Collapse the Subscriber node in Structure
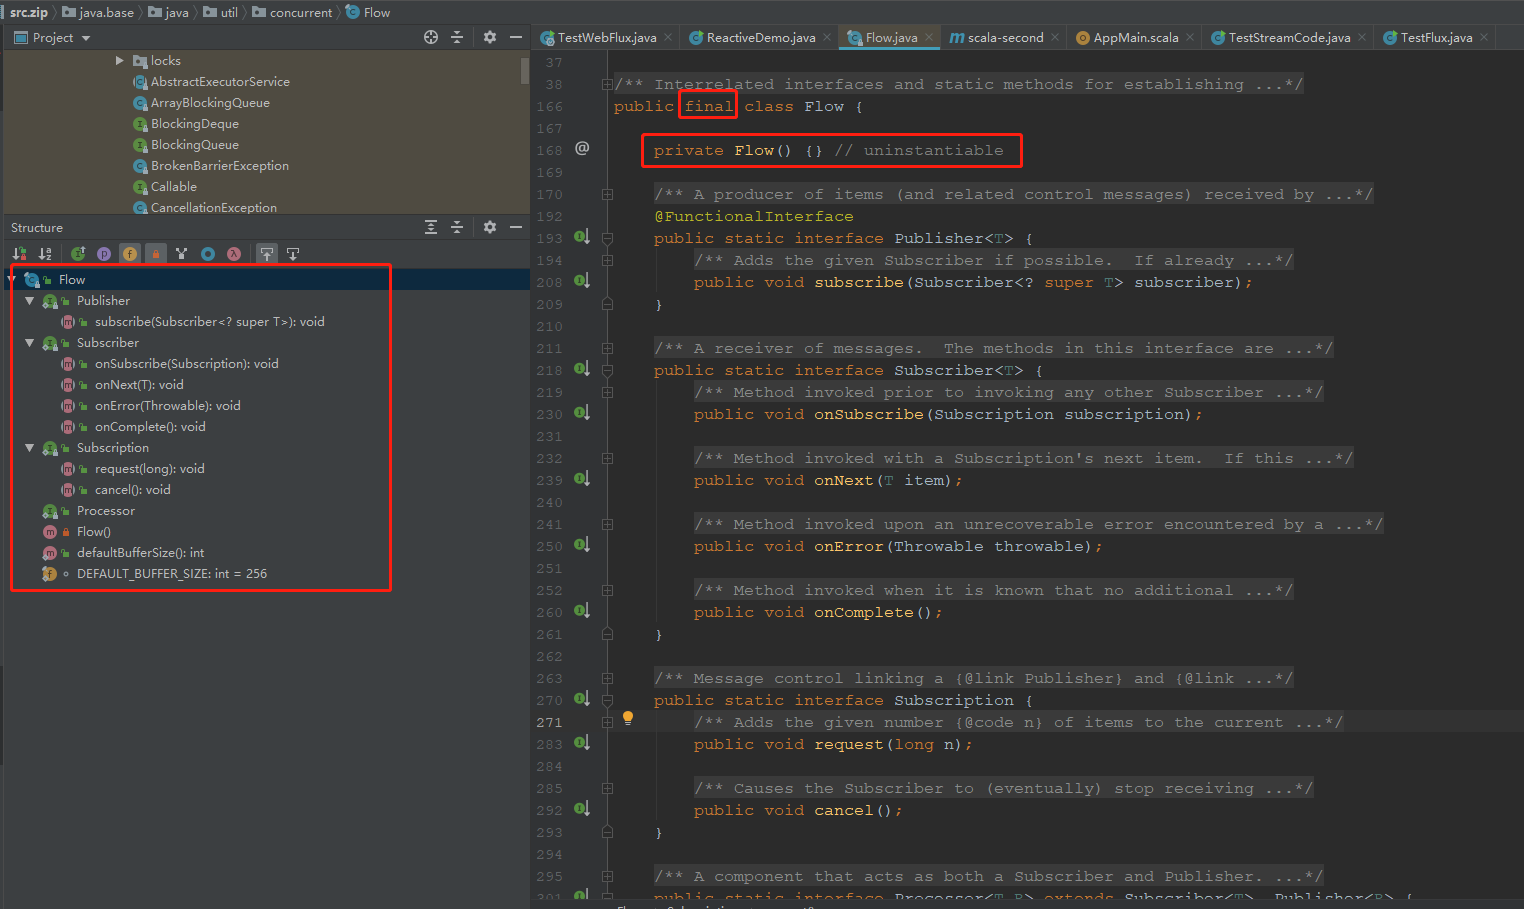 [30, 343]
